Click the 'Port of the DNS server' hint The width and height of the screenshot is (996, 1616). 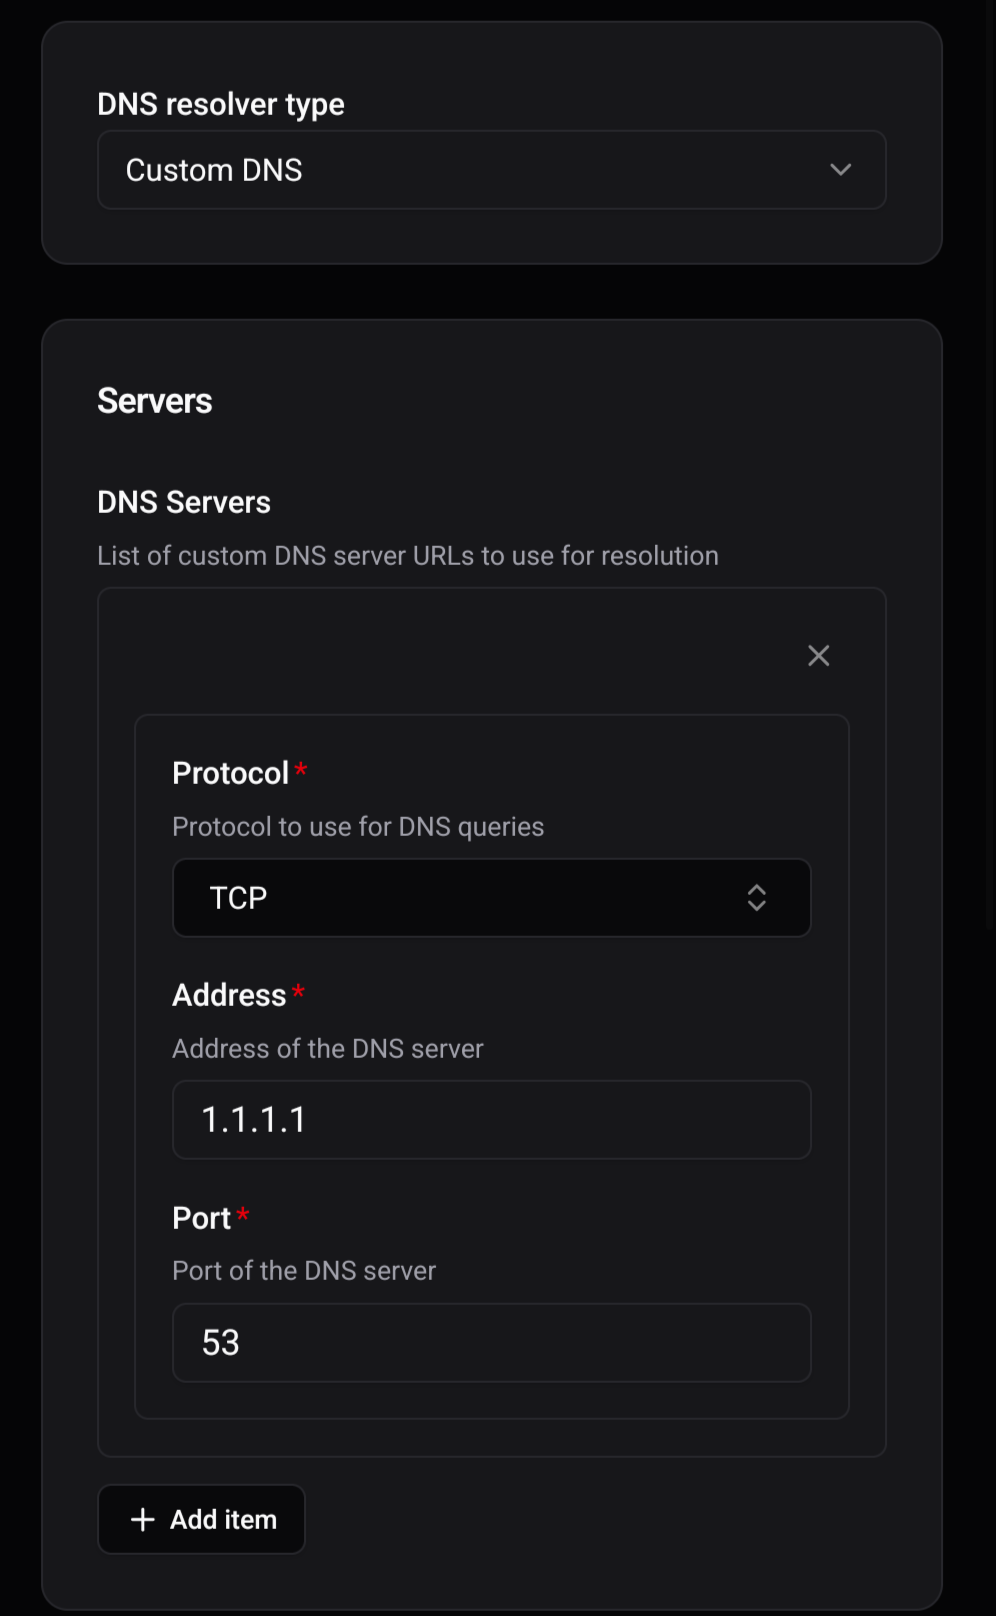click(304, 1271)
